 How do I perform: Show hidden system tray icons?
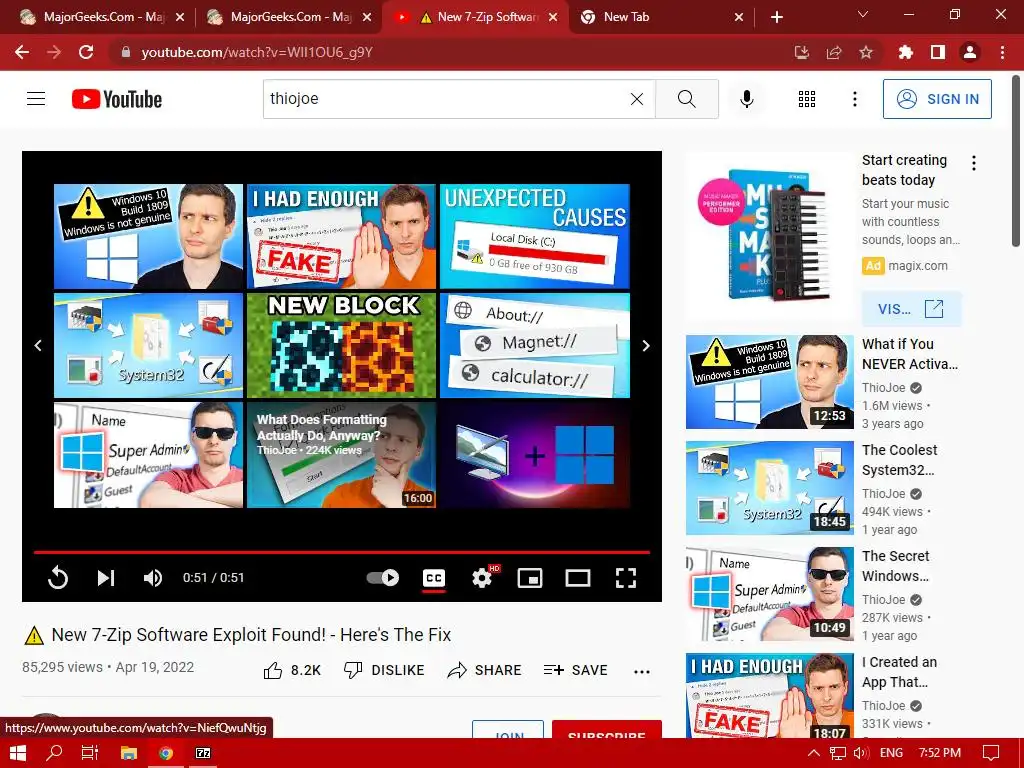[x=814, y=753]
